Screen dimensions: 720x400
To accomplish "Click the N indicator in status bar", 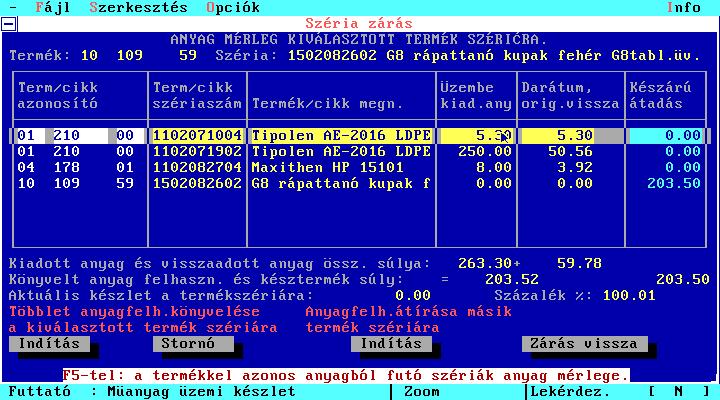I will (678, 392).
